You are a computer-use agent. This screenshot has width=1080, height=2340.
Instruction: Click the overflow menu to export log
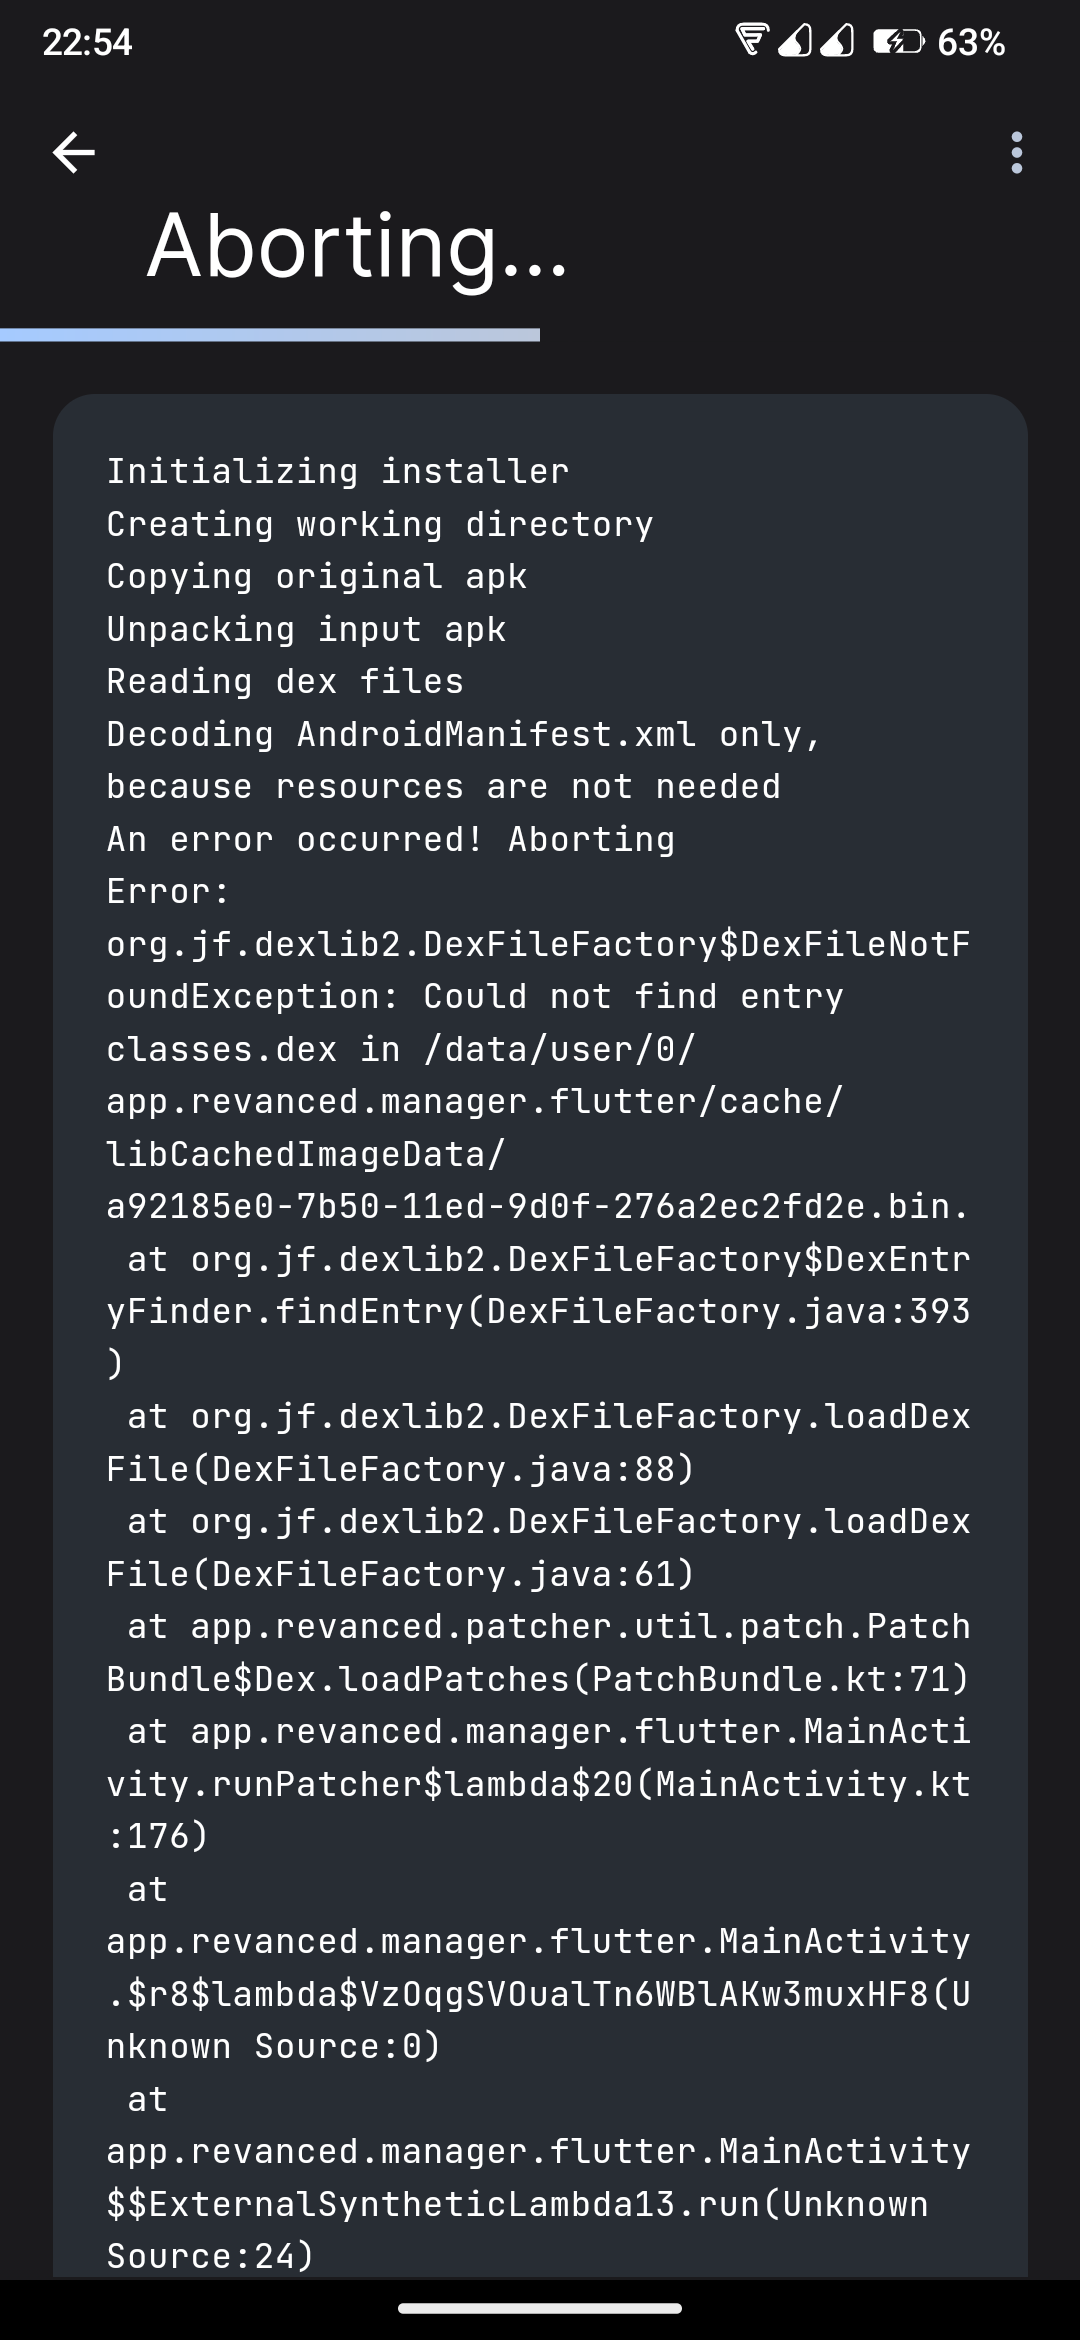(1016, 153)
